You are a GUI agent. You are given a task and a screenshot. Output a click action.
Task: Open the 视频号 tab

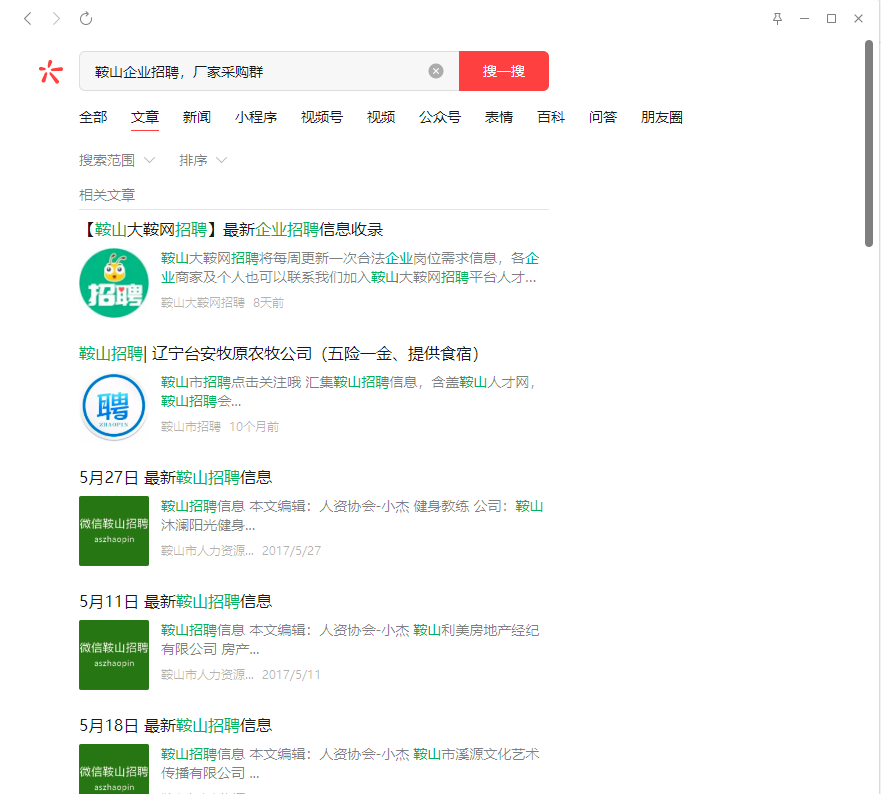pyautogui.click(x=322, y=117)
